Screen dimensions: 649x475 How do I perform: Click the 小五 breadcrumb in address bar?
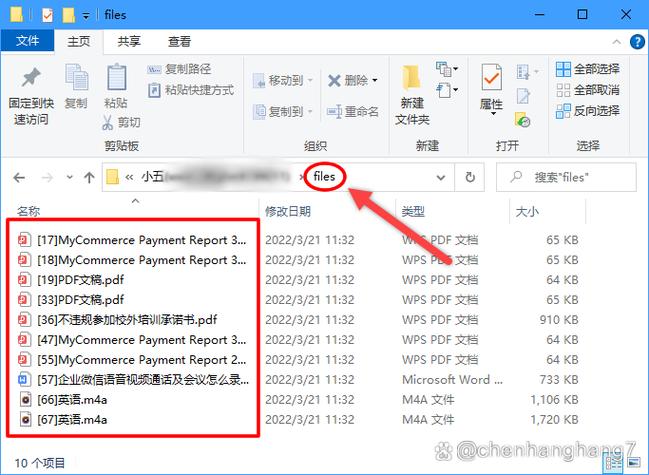(x=152, y=177)
